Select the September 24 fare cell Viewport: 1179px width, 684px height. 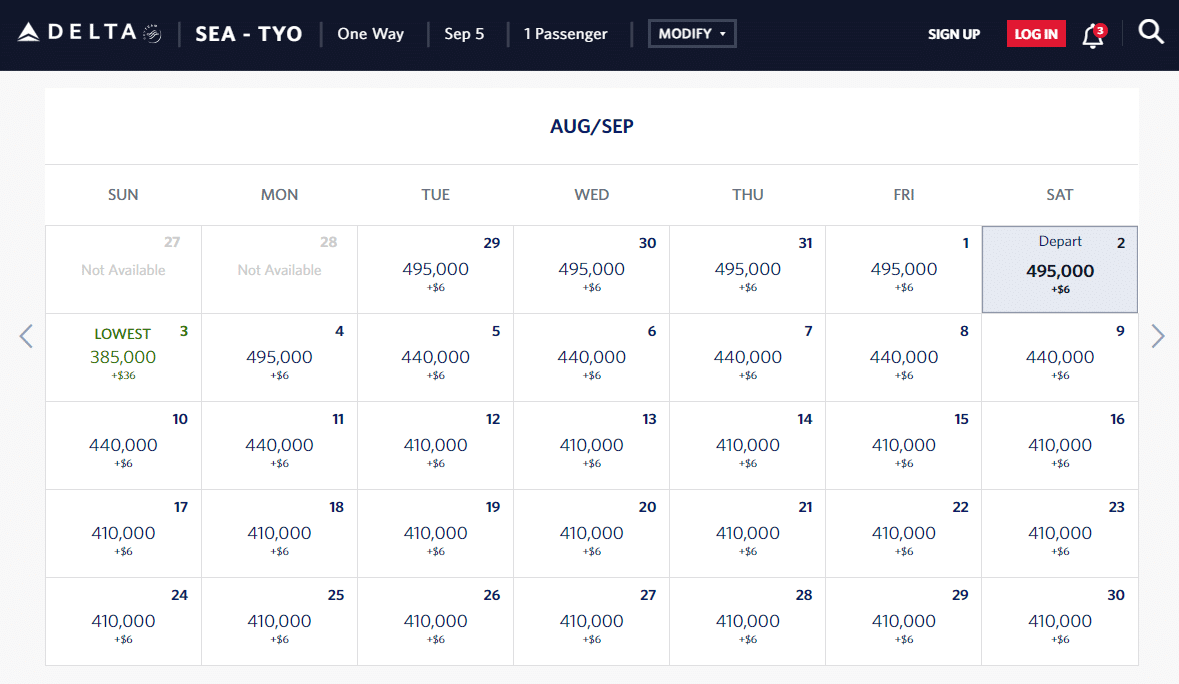[123, 621]
